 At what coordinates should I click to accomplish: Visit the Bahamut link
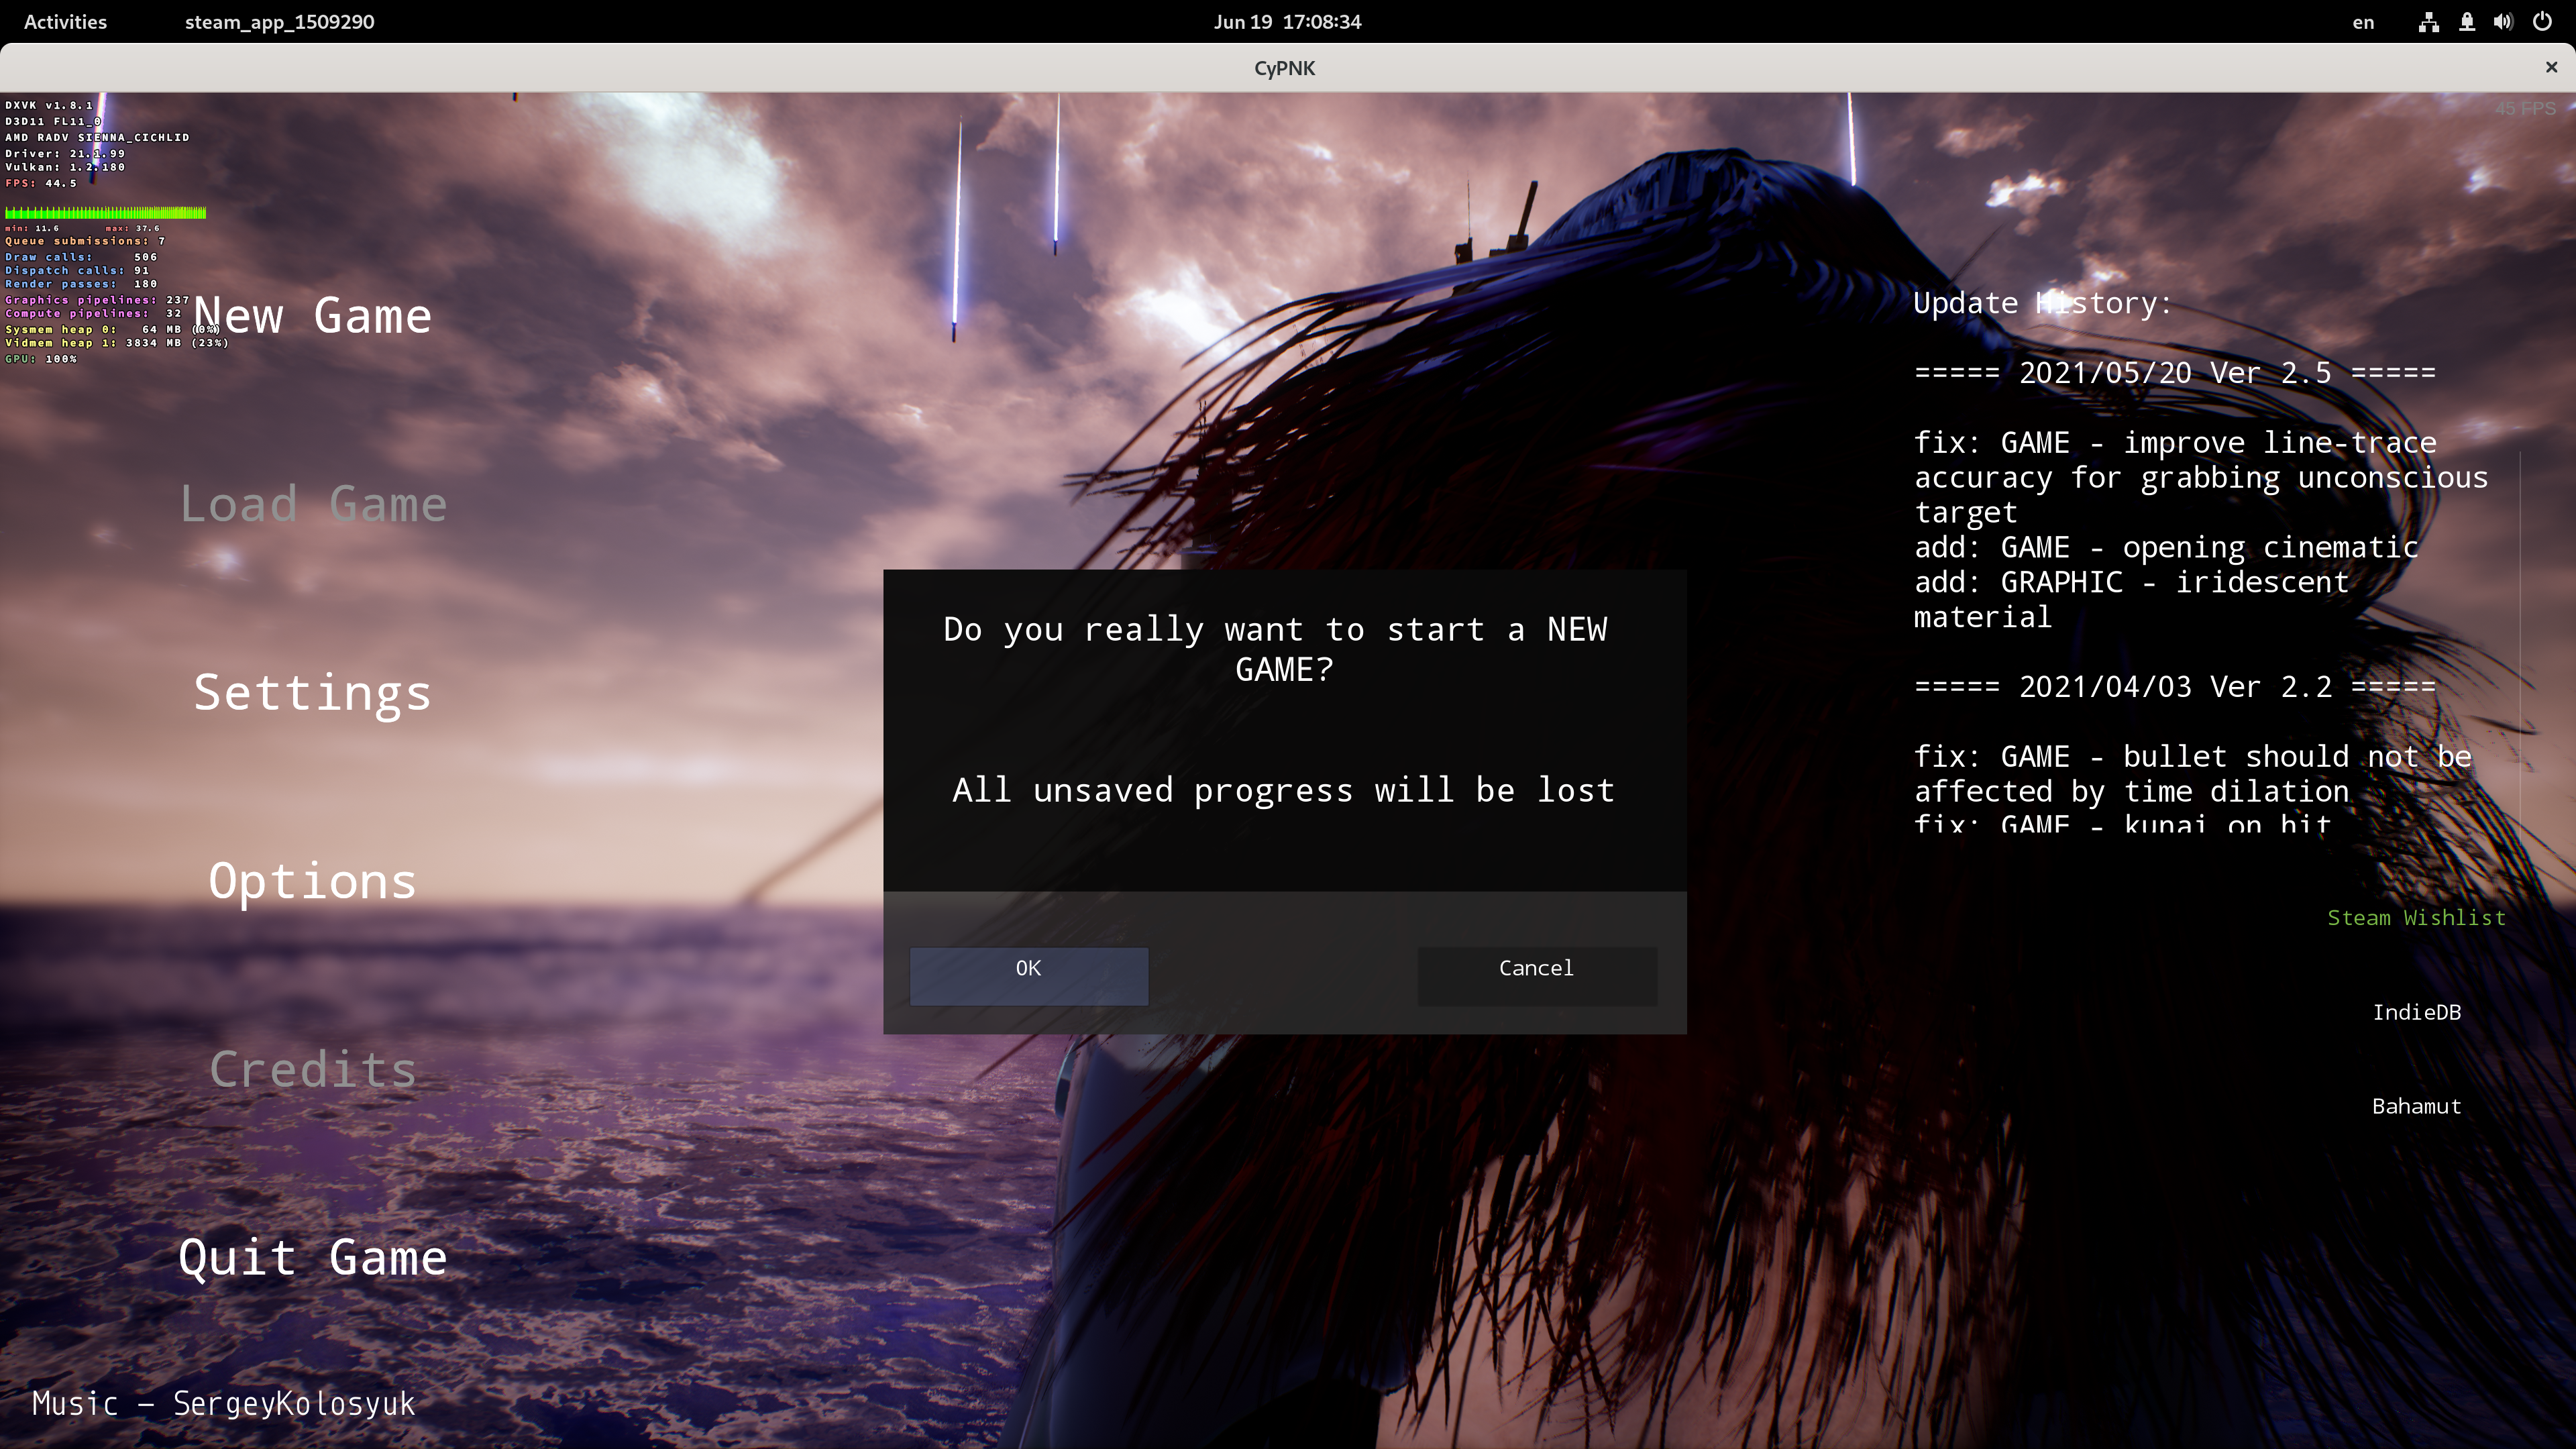[2416, 1106]
